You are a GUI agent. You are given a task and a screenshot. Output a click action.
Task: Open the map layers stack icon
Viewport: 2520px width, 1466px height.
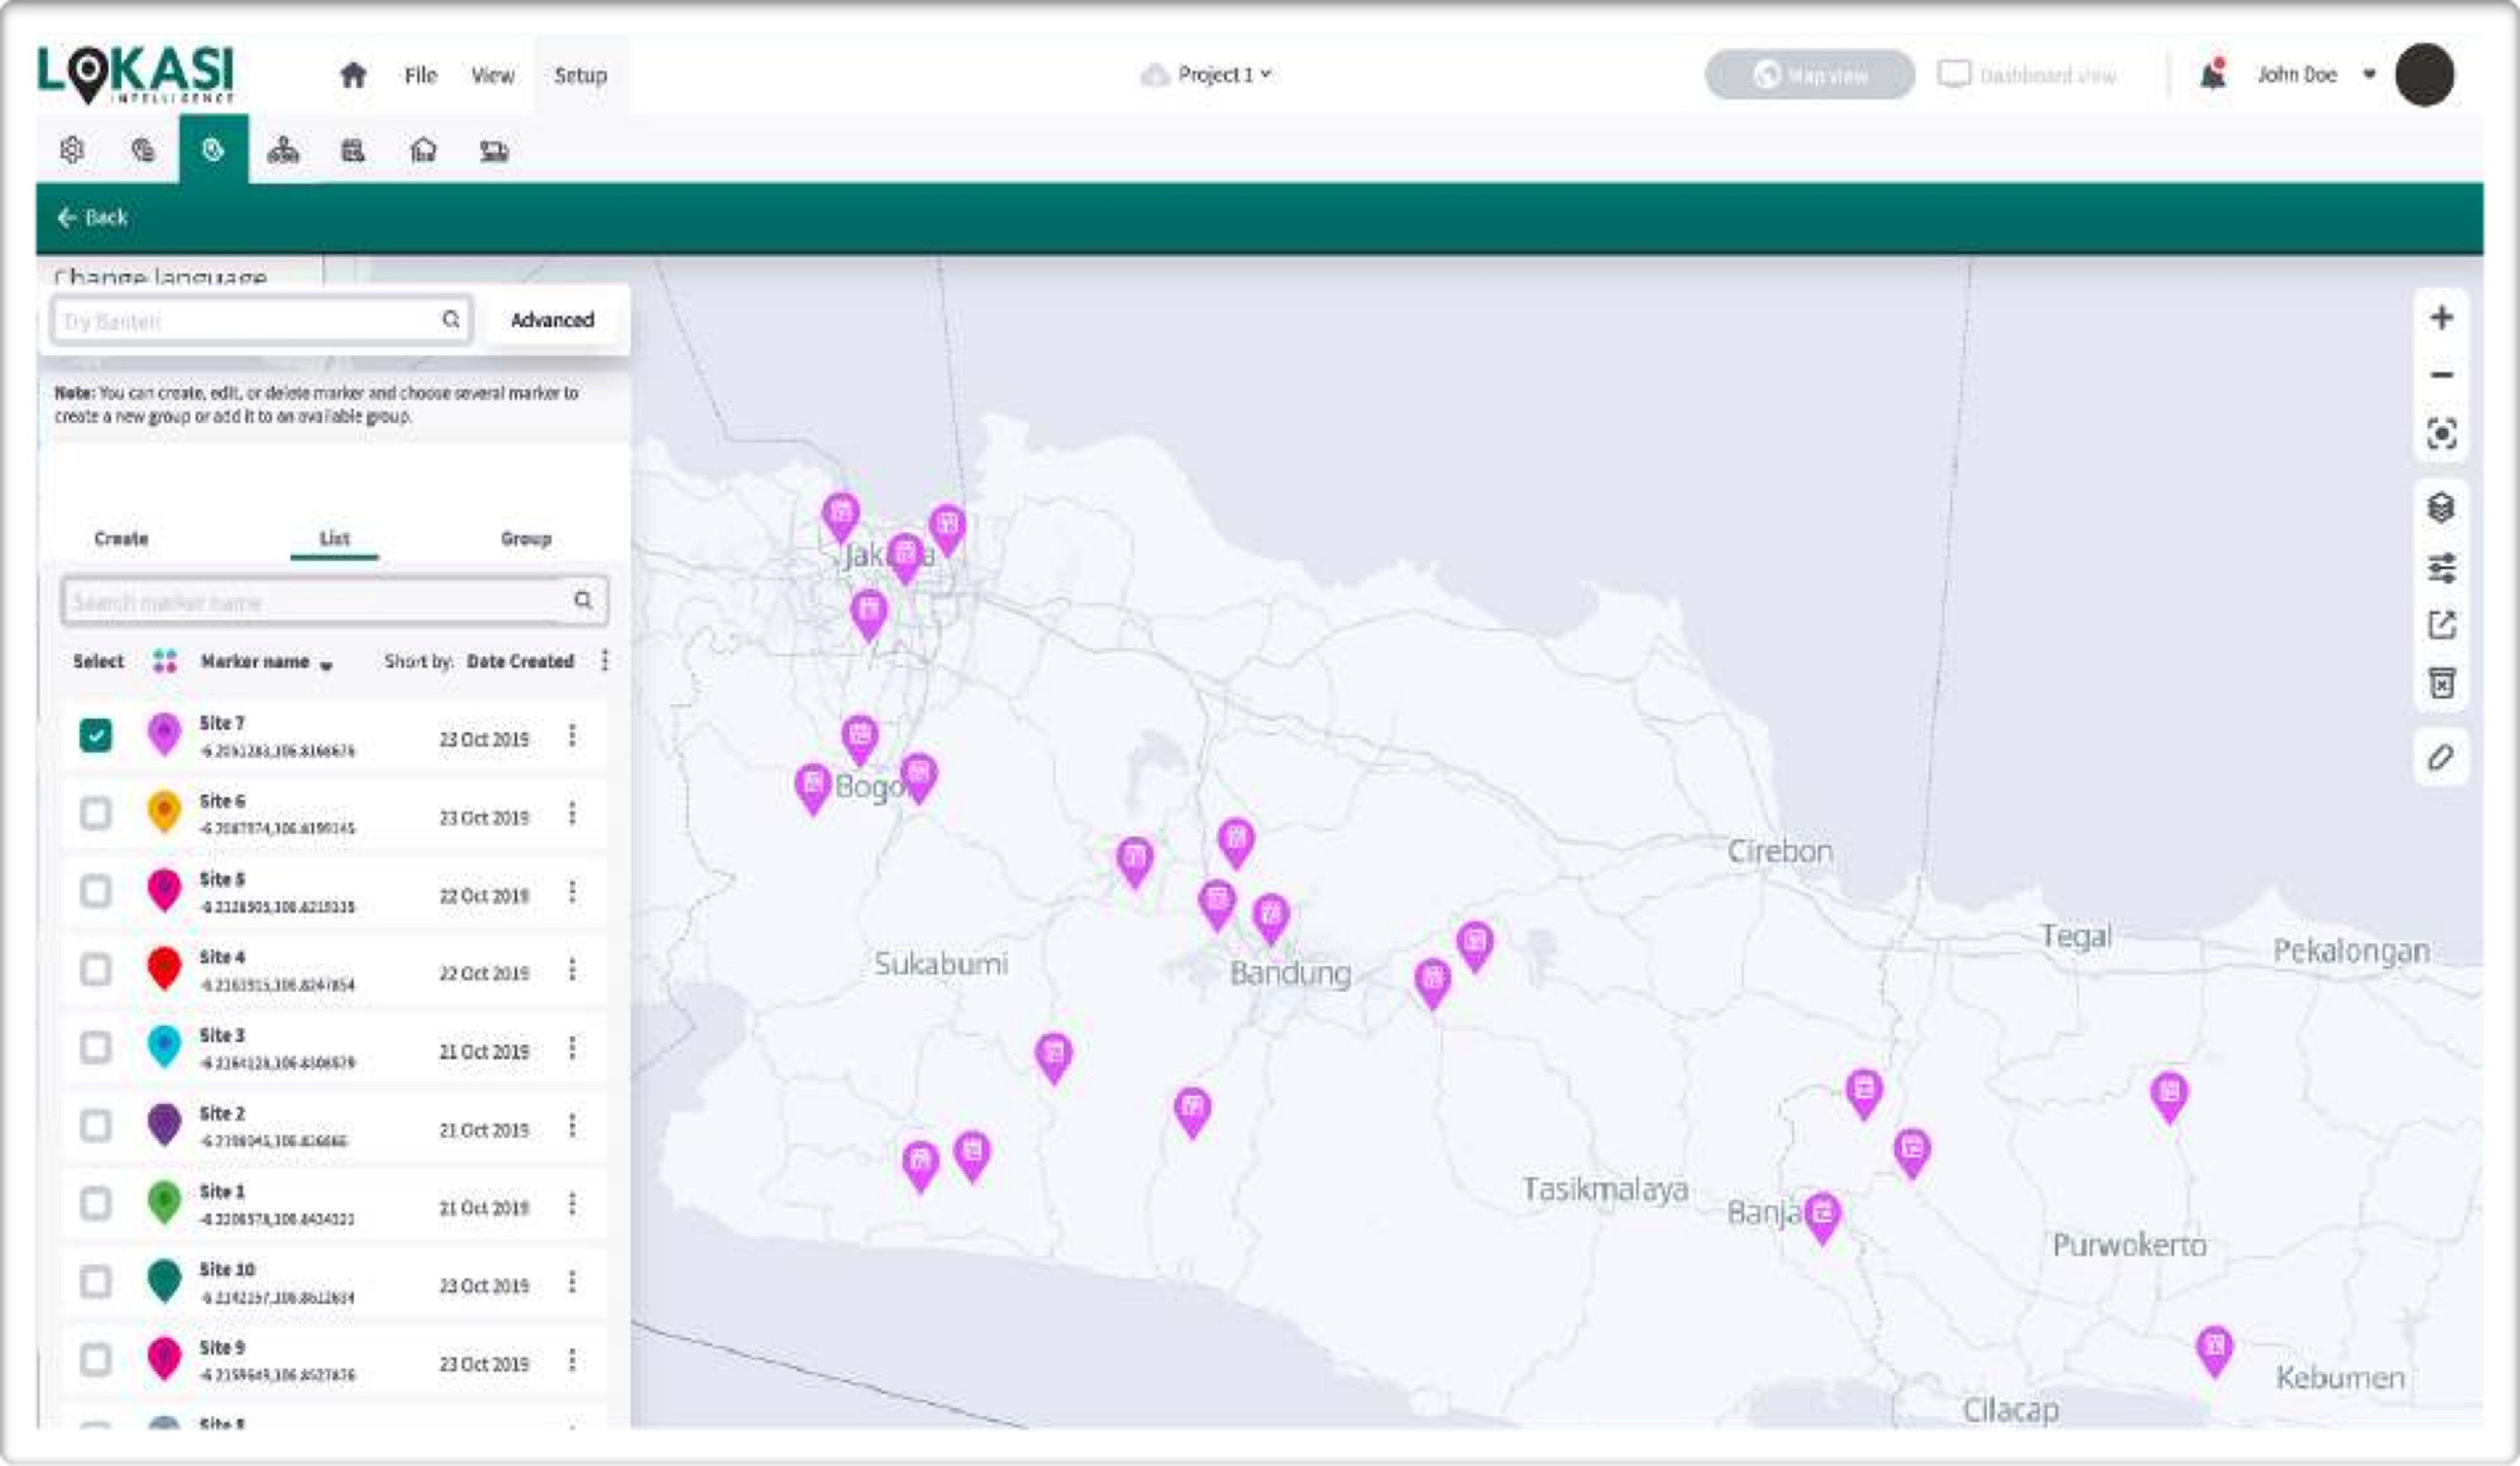point(2441,508)
